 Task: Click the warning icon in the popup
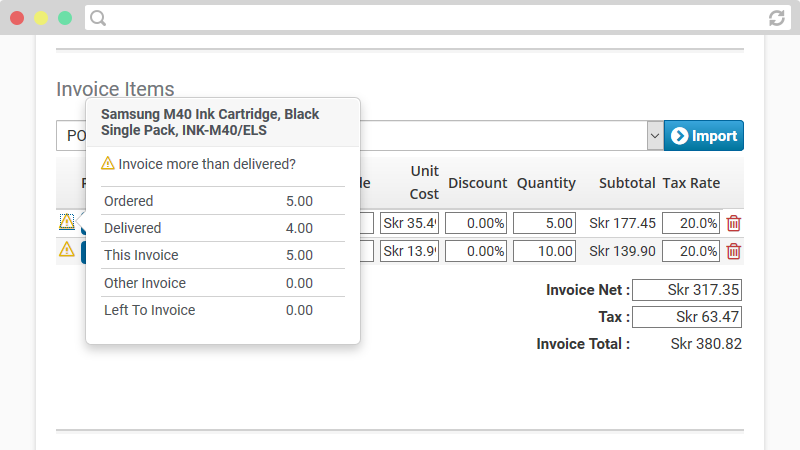point(108,163)
